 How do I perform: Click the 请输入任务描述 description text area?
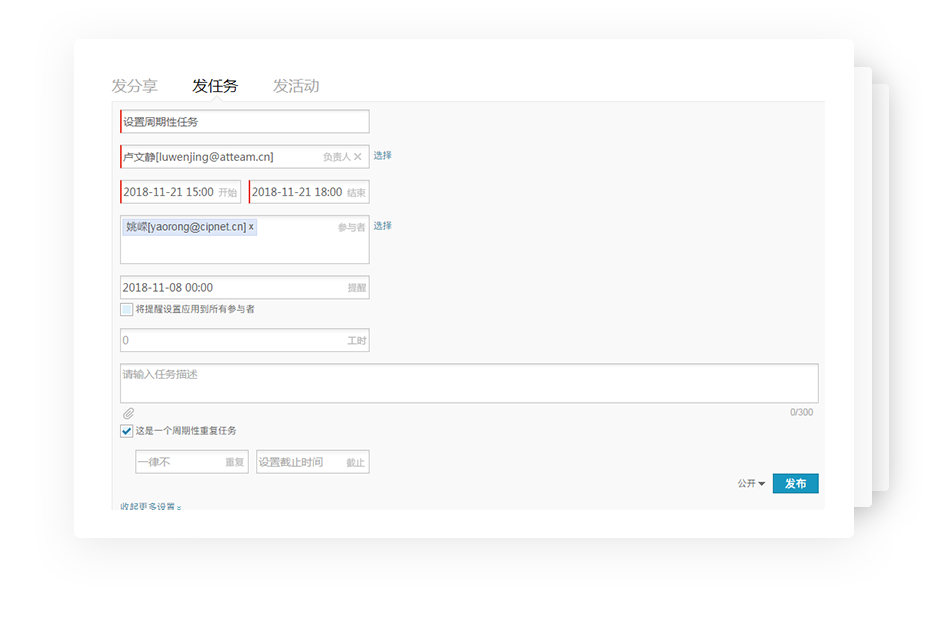coord(468,384)
